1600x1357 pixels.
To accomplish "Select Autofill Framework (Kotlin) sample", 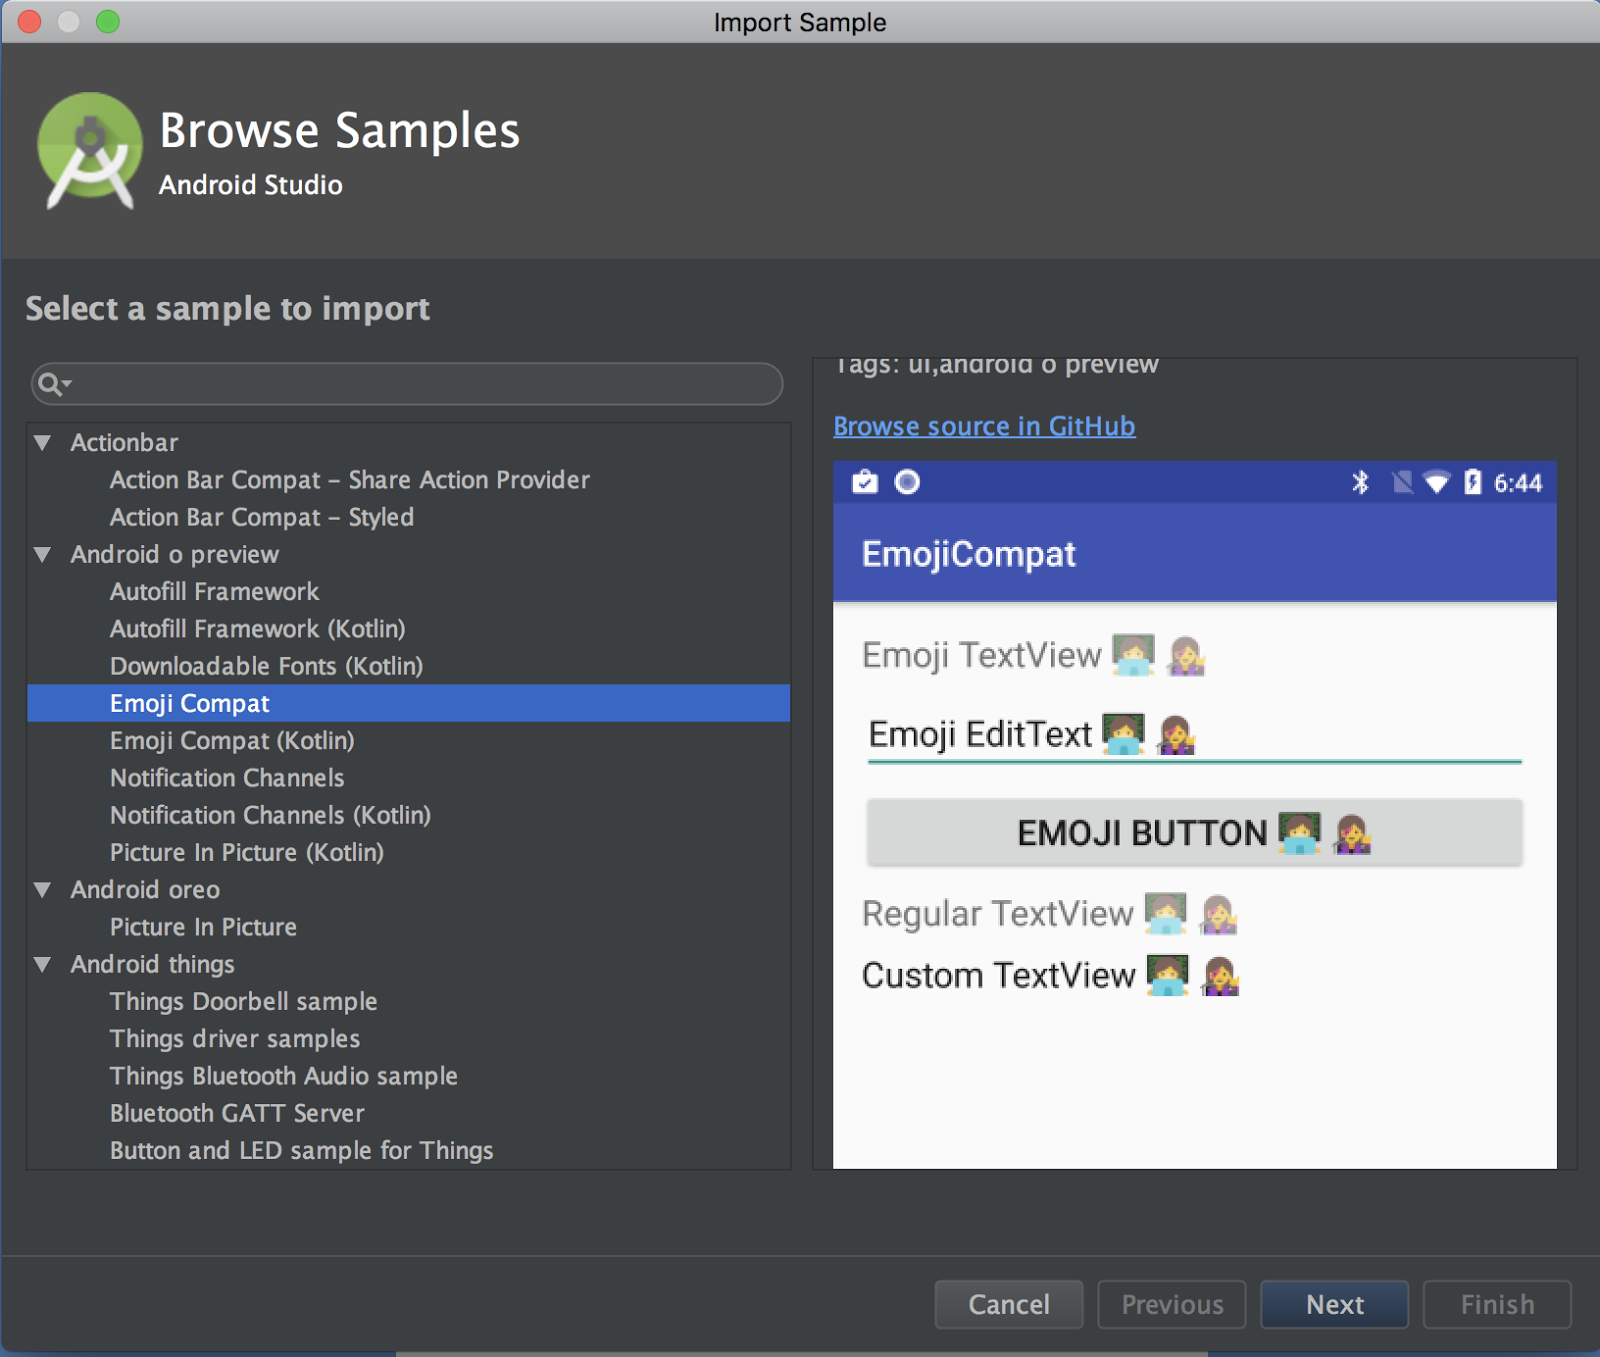I will pos(257,629).
